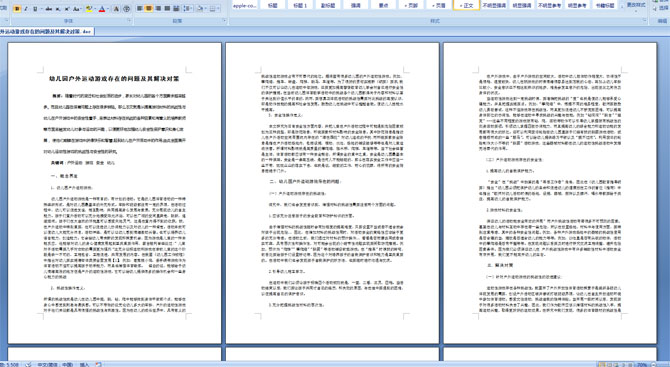The width and height of the screenshot is (670, 367).
Task: Click the text highlight color icon
Action: coord(89,9)
